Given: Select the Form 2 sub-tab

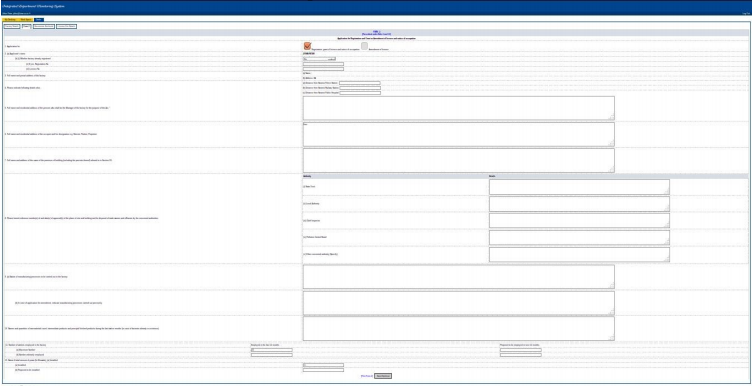Looking at the screenshot, I should [27, 27].
